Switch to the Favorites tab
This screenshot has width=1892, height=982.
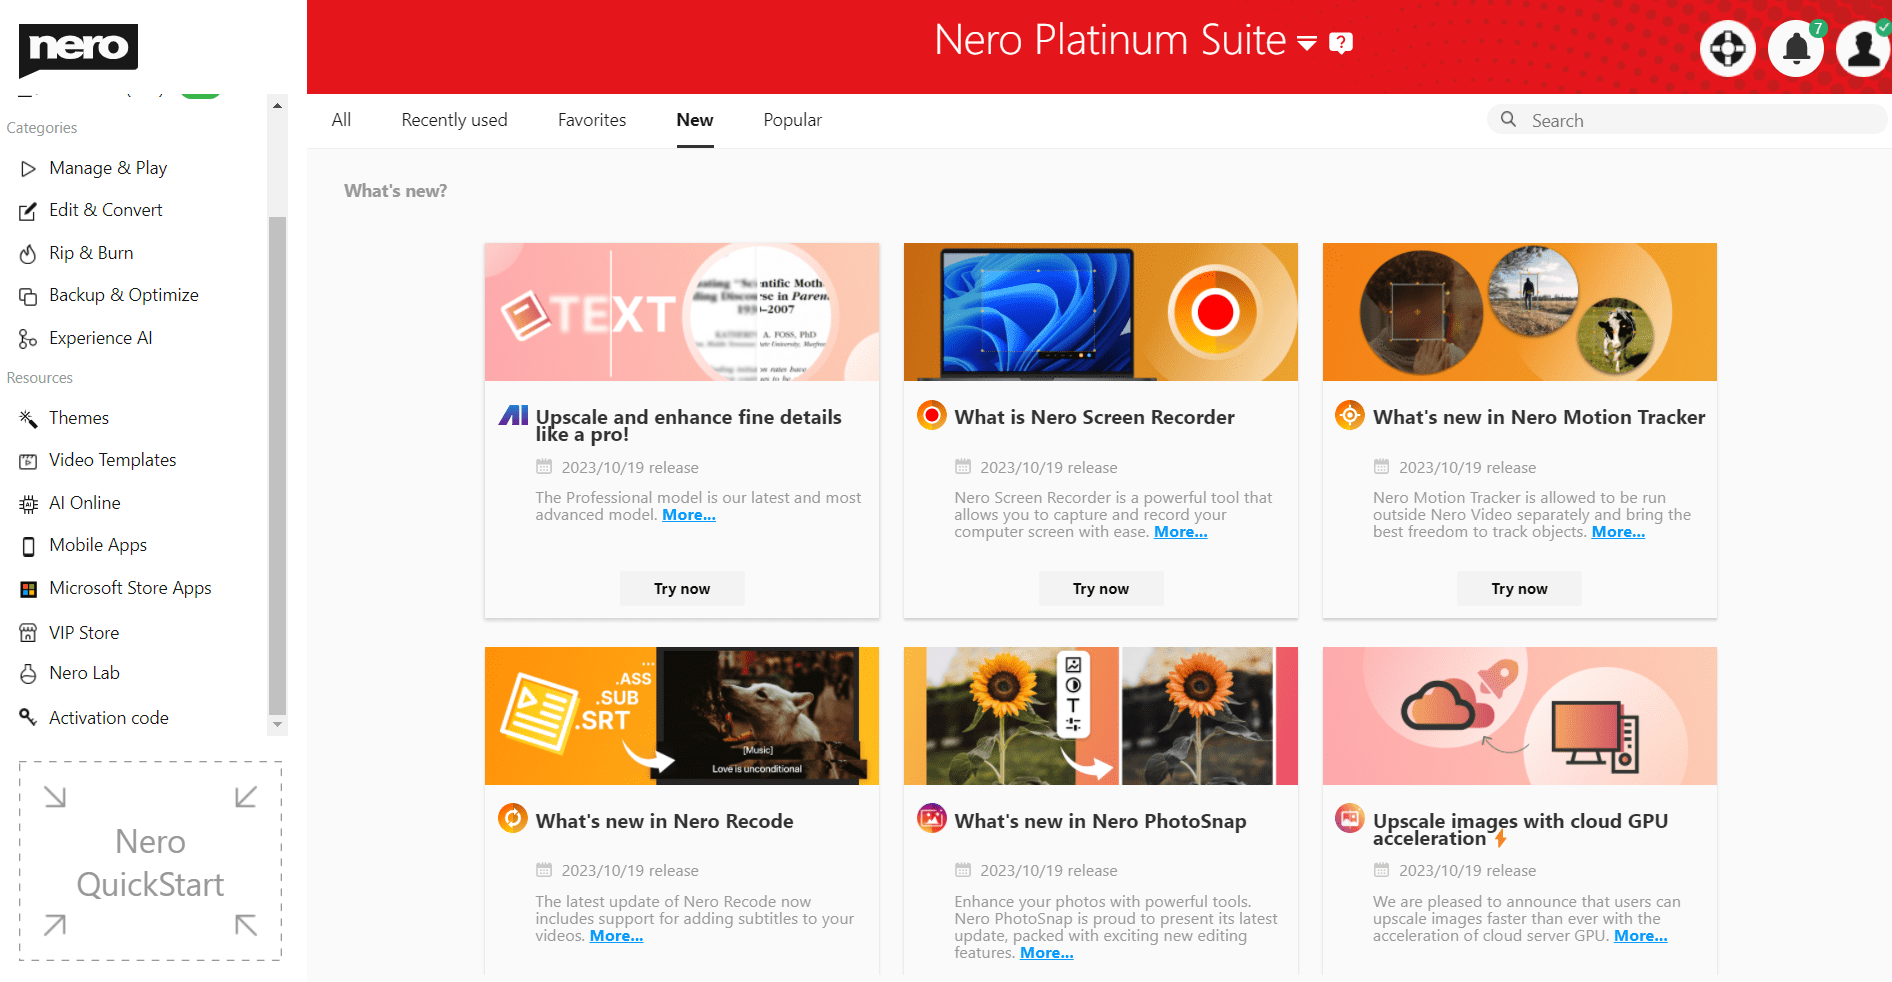click(x=592, y=120)
